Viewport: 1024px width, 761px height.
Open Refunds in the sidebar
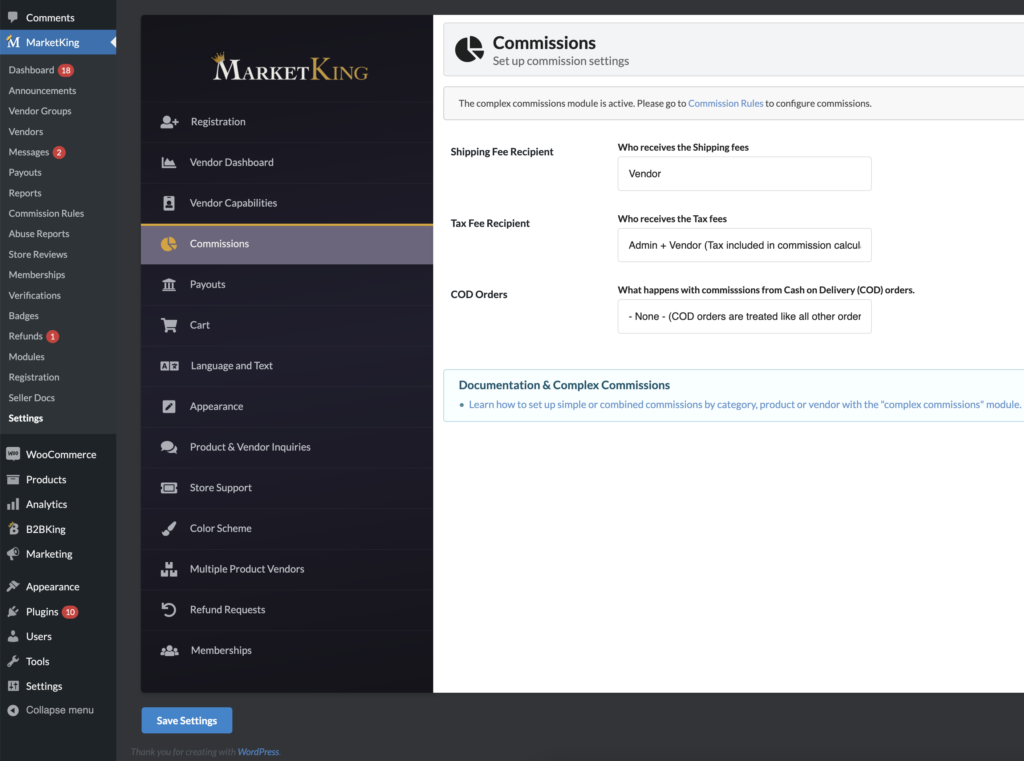pyautogui.click(x=25, y=336)
